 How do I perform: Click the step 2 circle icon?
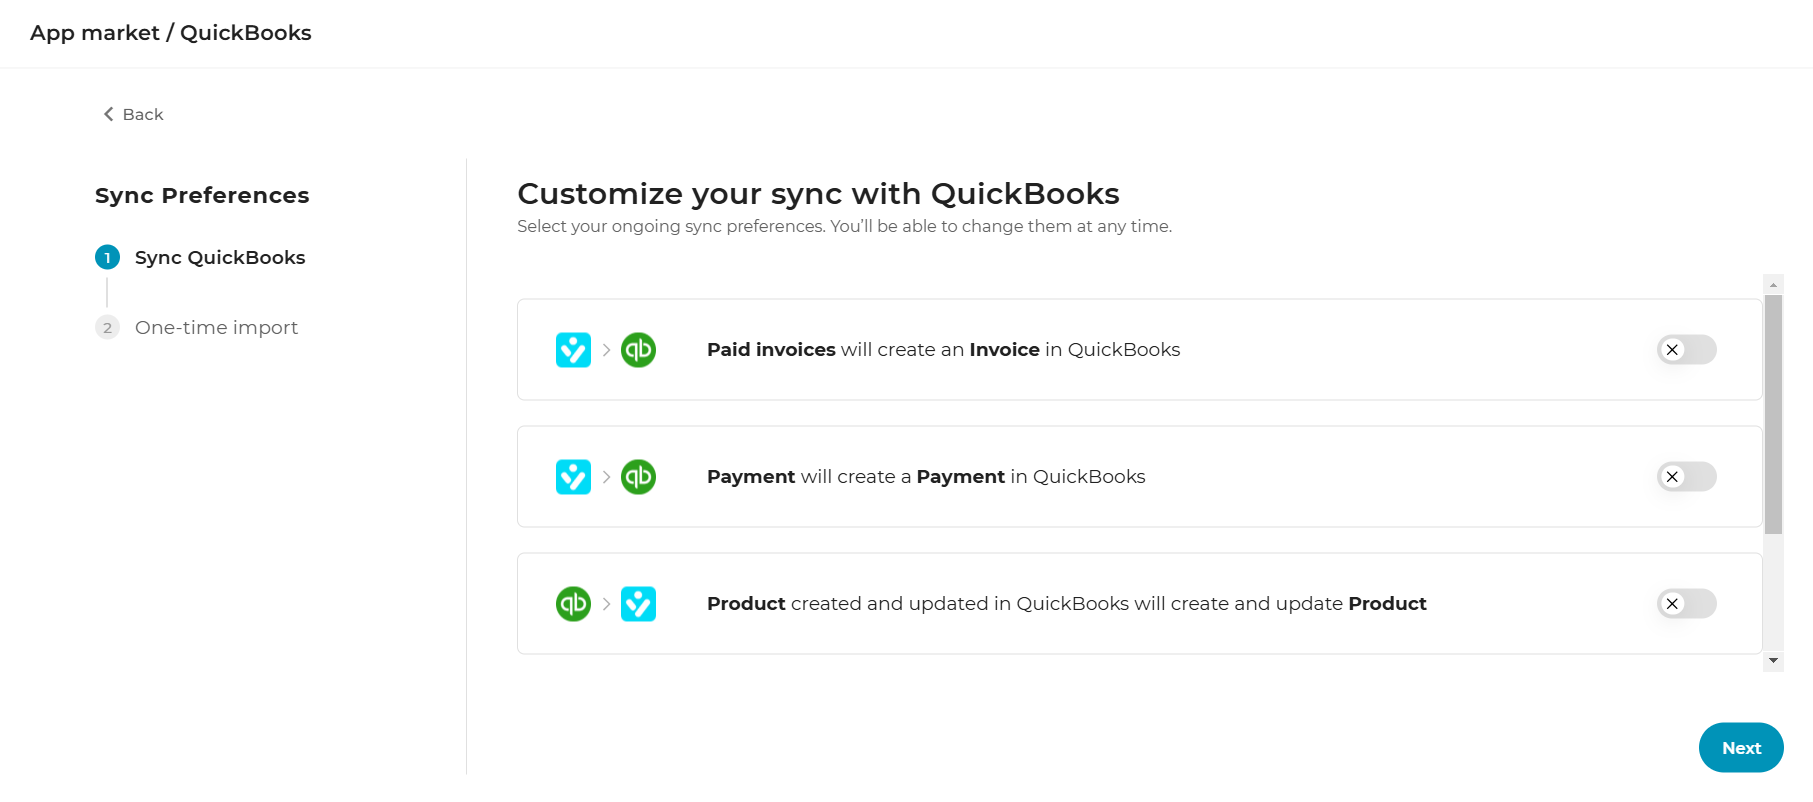pos(107,328)
